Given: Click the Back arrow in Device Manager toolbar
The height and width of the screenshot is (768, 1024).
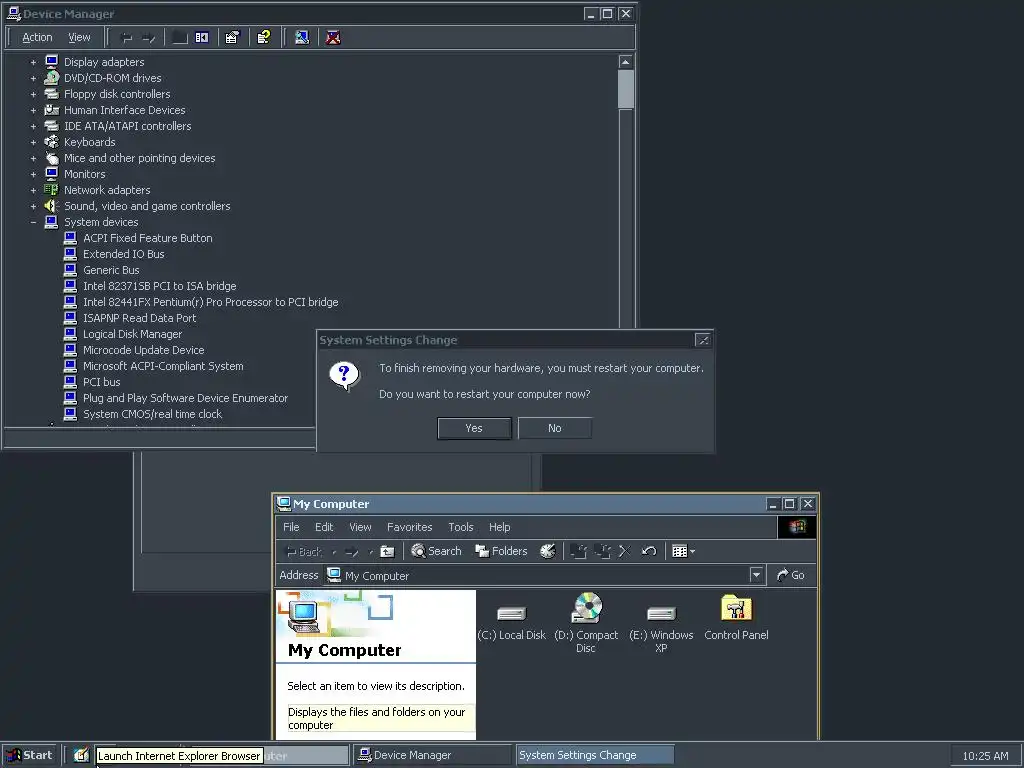Looking at the screenshot, I should click(127, 38).
